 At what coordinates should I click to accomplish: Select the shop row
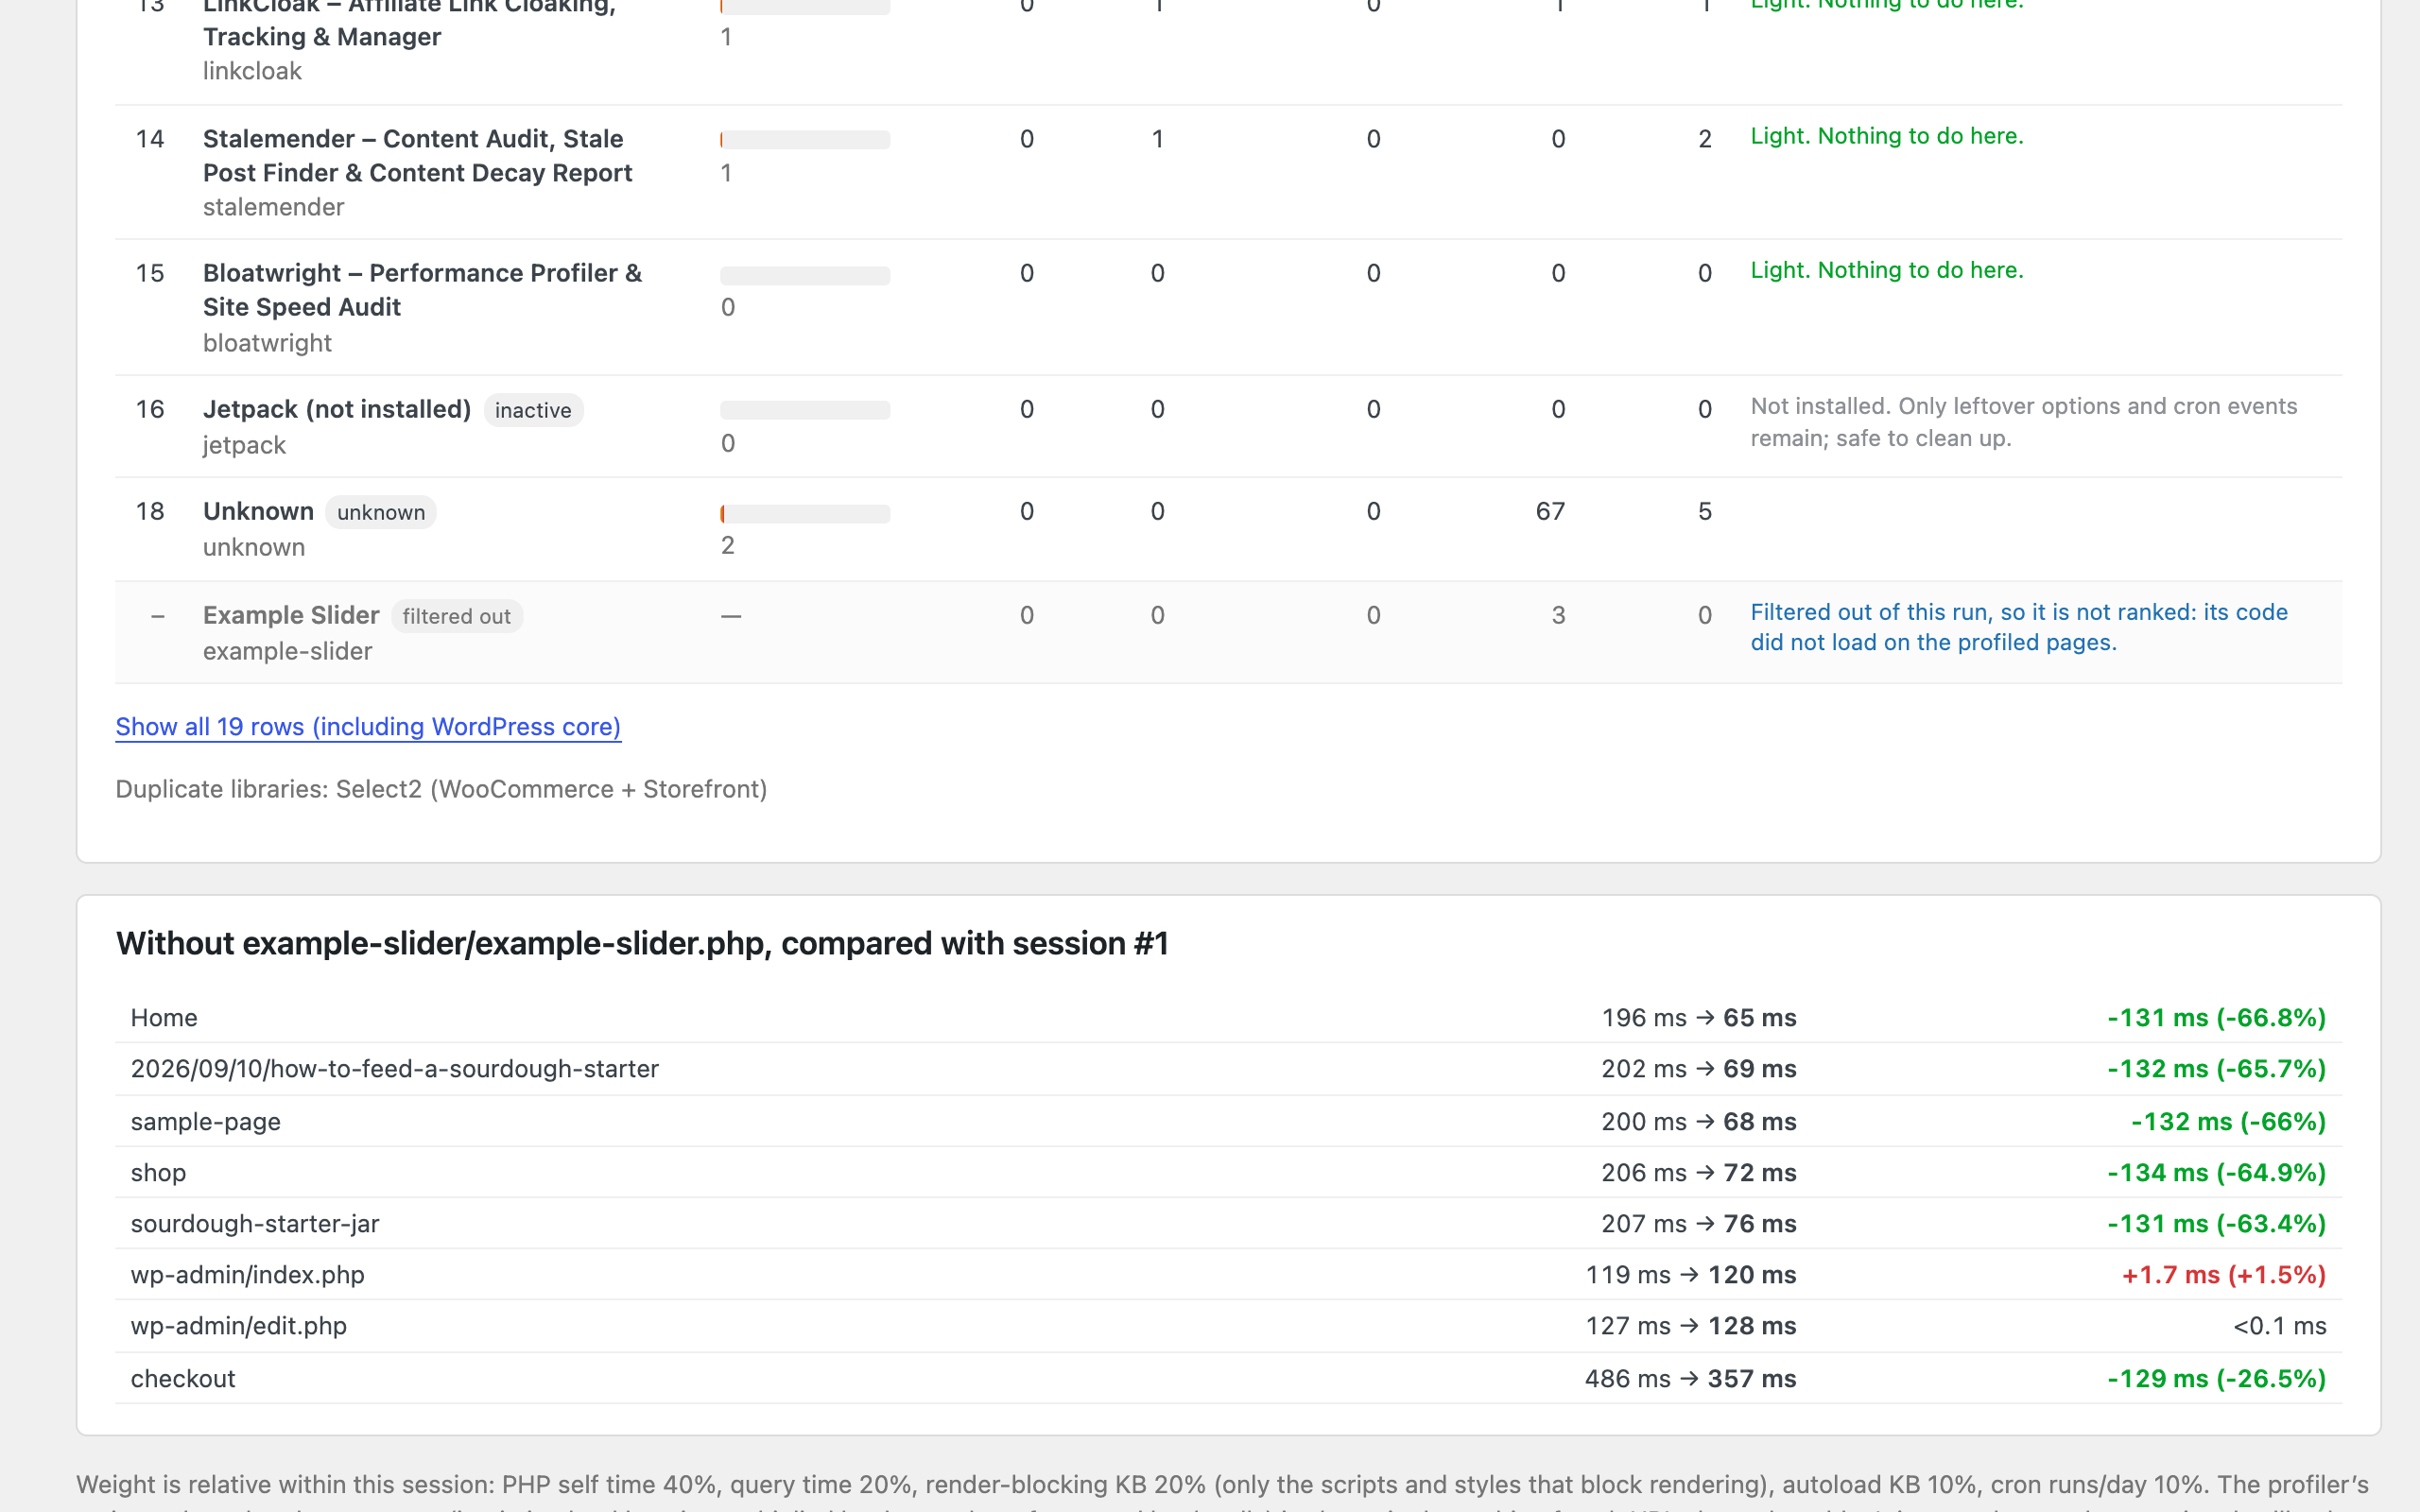tap(1228, 1172)
